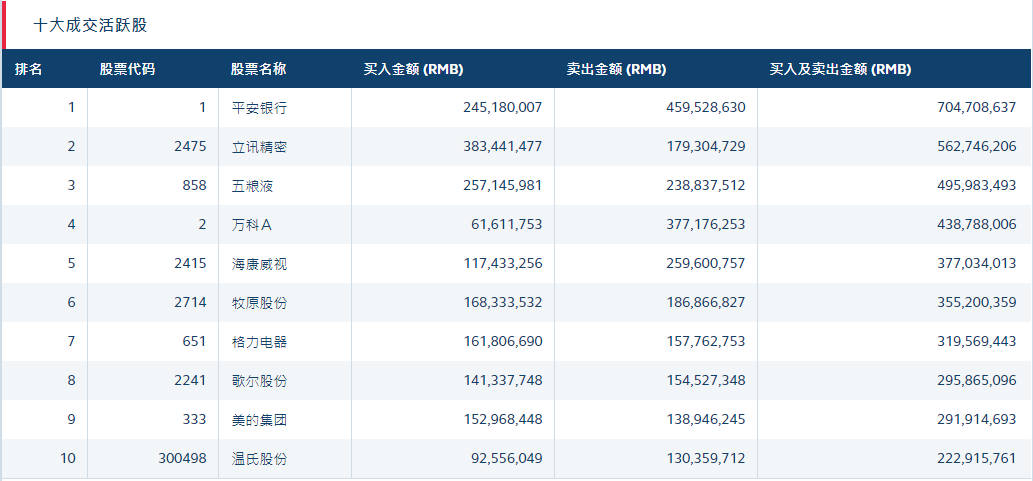1033x481 pixels.
Task: Click total amount 438,788,006
Action: pyautogui.click(x=976, y=225)
